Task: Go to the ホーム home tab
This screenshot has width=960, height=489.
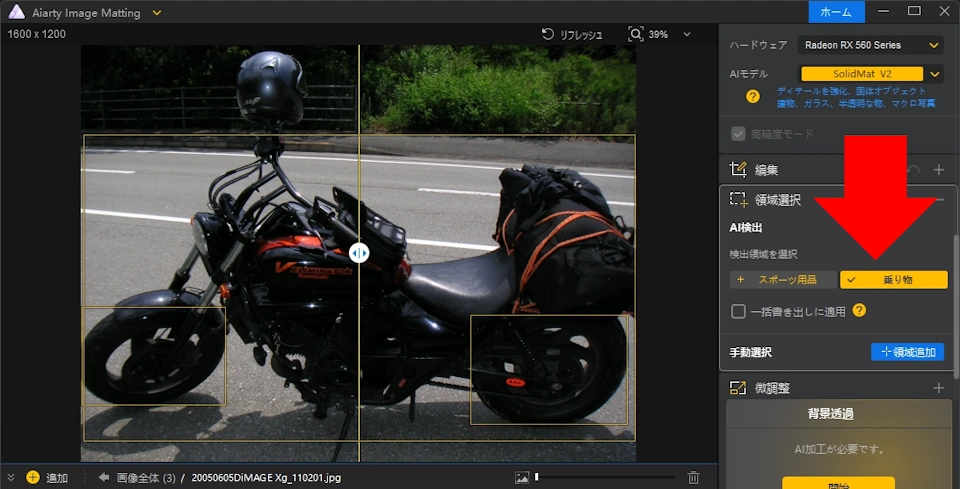Action: pyautogui.click(x=836, y=12)
